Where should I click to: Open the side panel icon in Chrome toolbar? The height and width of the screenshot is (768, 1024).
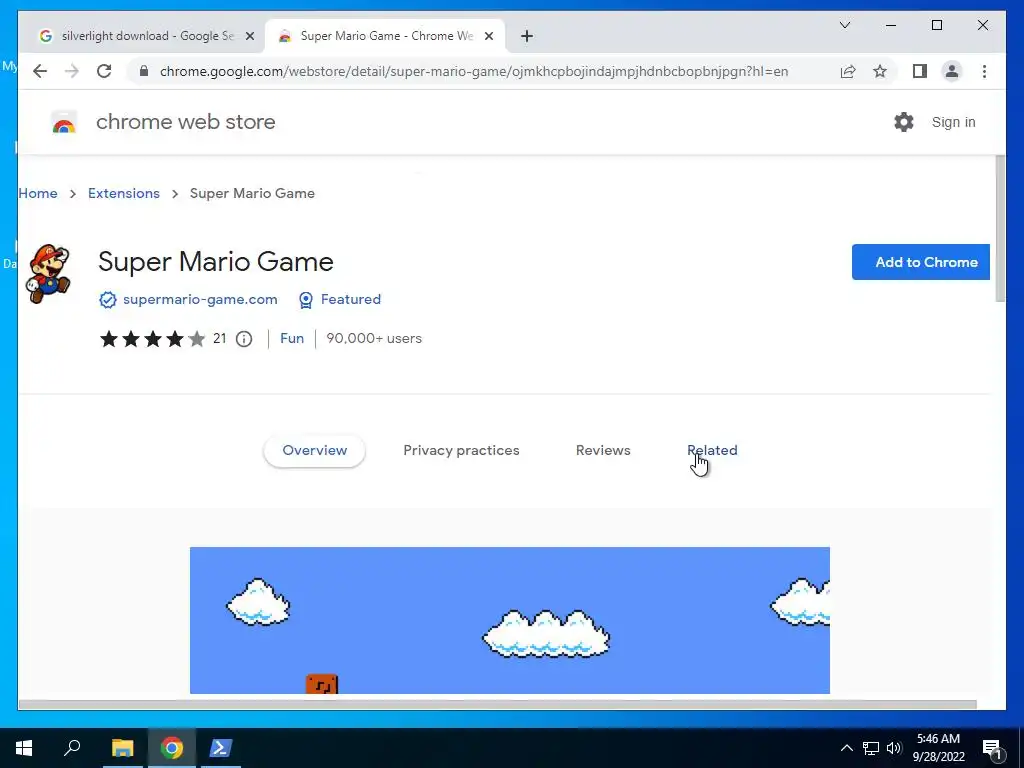coord(920,71)
